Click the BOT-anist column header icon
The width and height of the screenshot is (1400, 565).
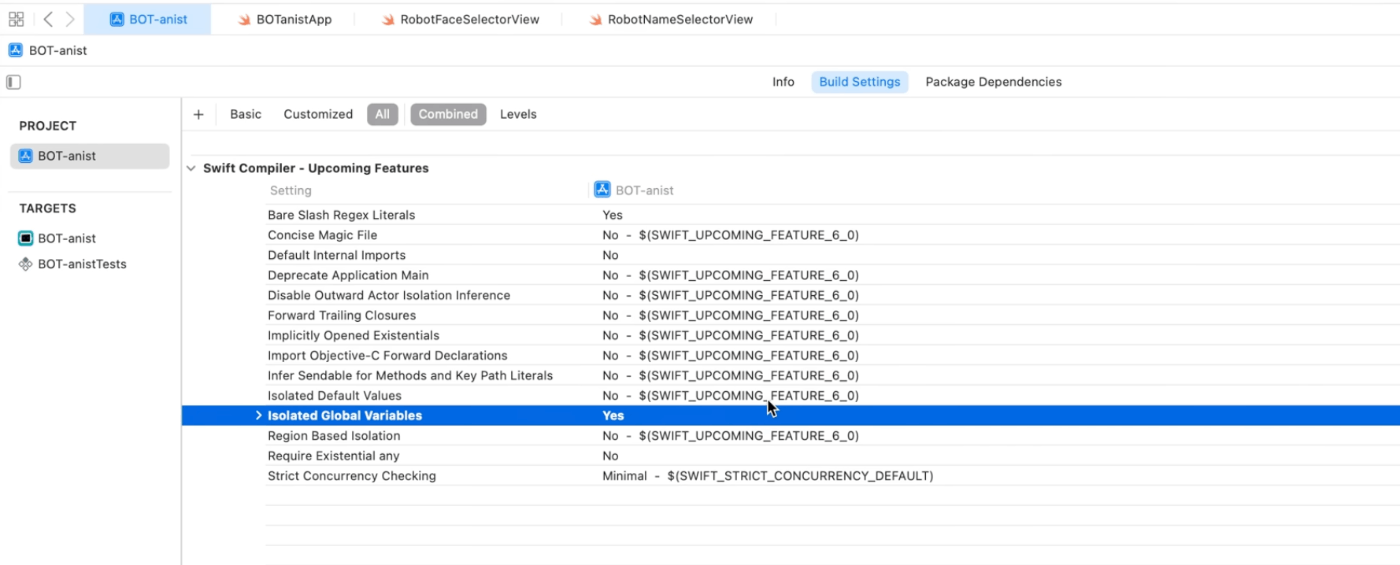tap(602, 190)
